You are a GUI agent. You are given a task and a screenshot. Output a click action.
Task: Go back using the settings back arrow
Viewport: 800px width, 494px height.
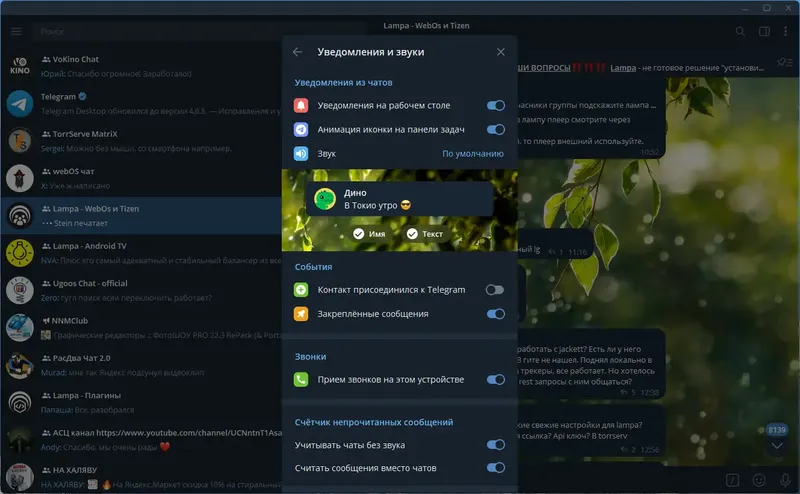click(297, 52)
